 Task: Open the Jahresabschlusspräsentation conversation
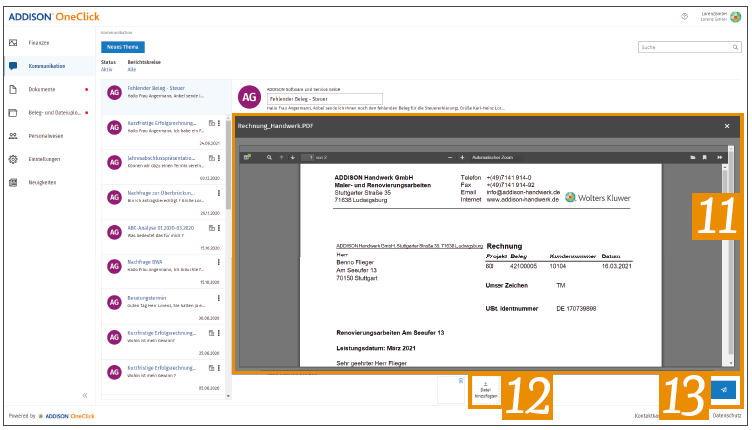[x=161, y=167]
